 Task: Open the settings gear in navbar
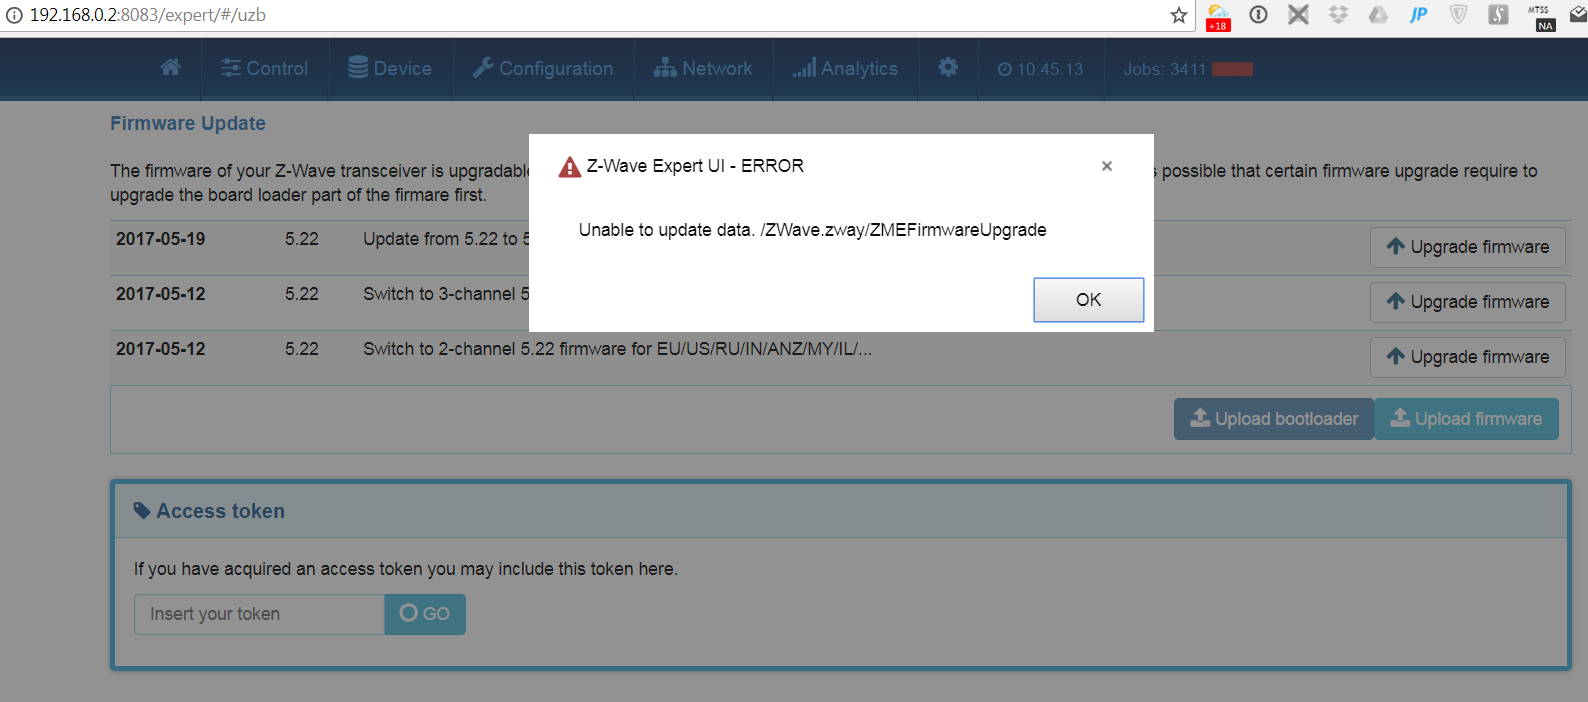[948, 68]
